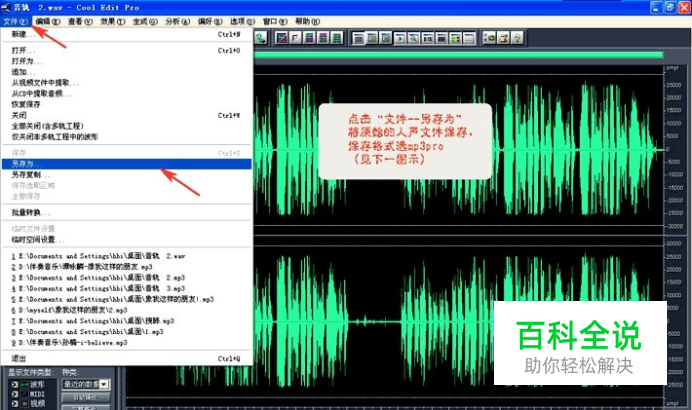Choose 打开... from the file menu

pos(127,50)
